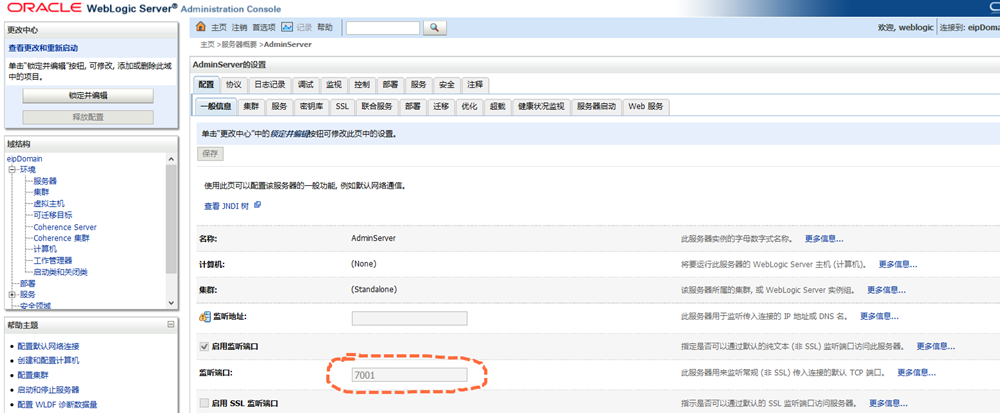The width and height of the screenshot is (1000, 413).
Task: Select the 控制 tab
Action: [x=362, y=85]
